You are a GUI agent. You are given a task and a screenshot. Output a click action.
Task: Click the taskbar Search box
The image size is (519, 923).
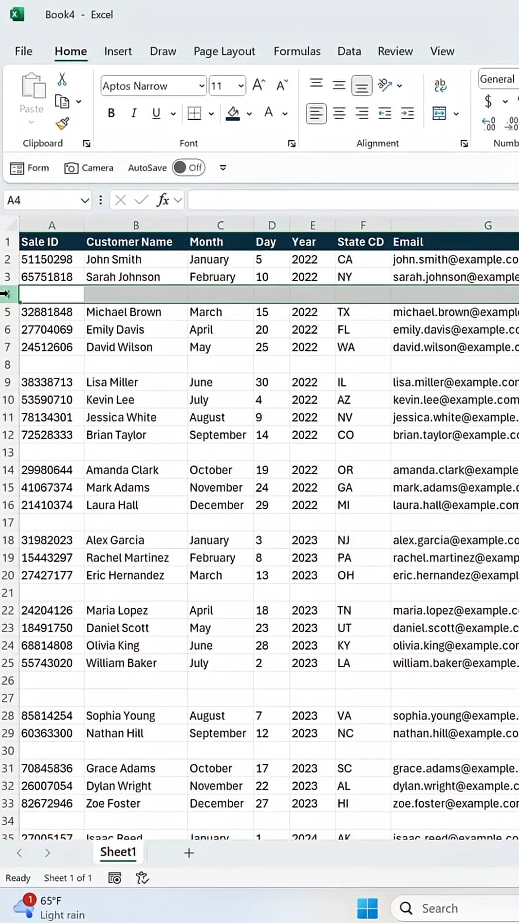click(x=455, y=908)
